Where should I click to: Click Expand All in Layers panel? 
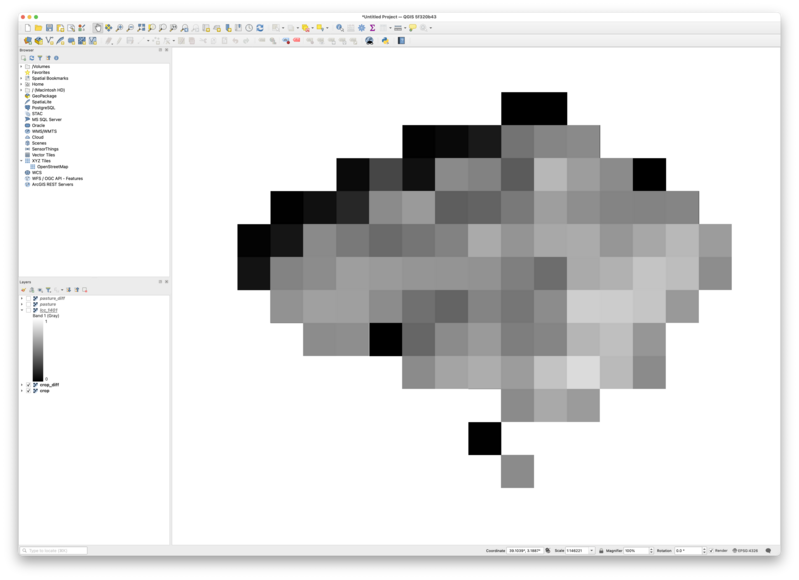[69, 289]
